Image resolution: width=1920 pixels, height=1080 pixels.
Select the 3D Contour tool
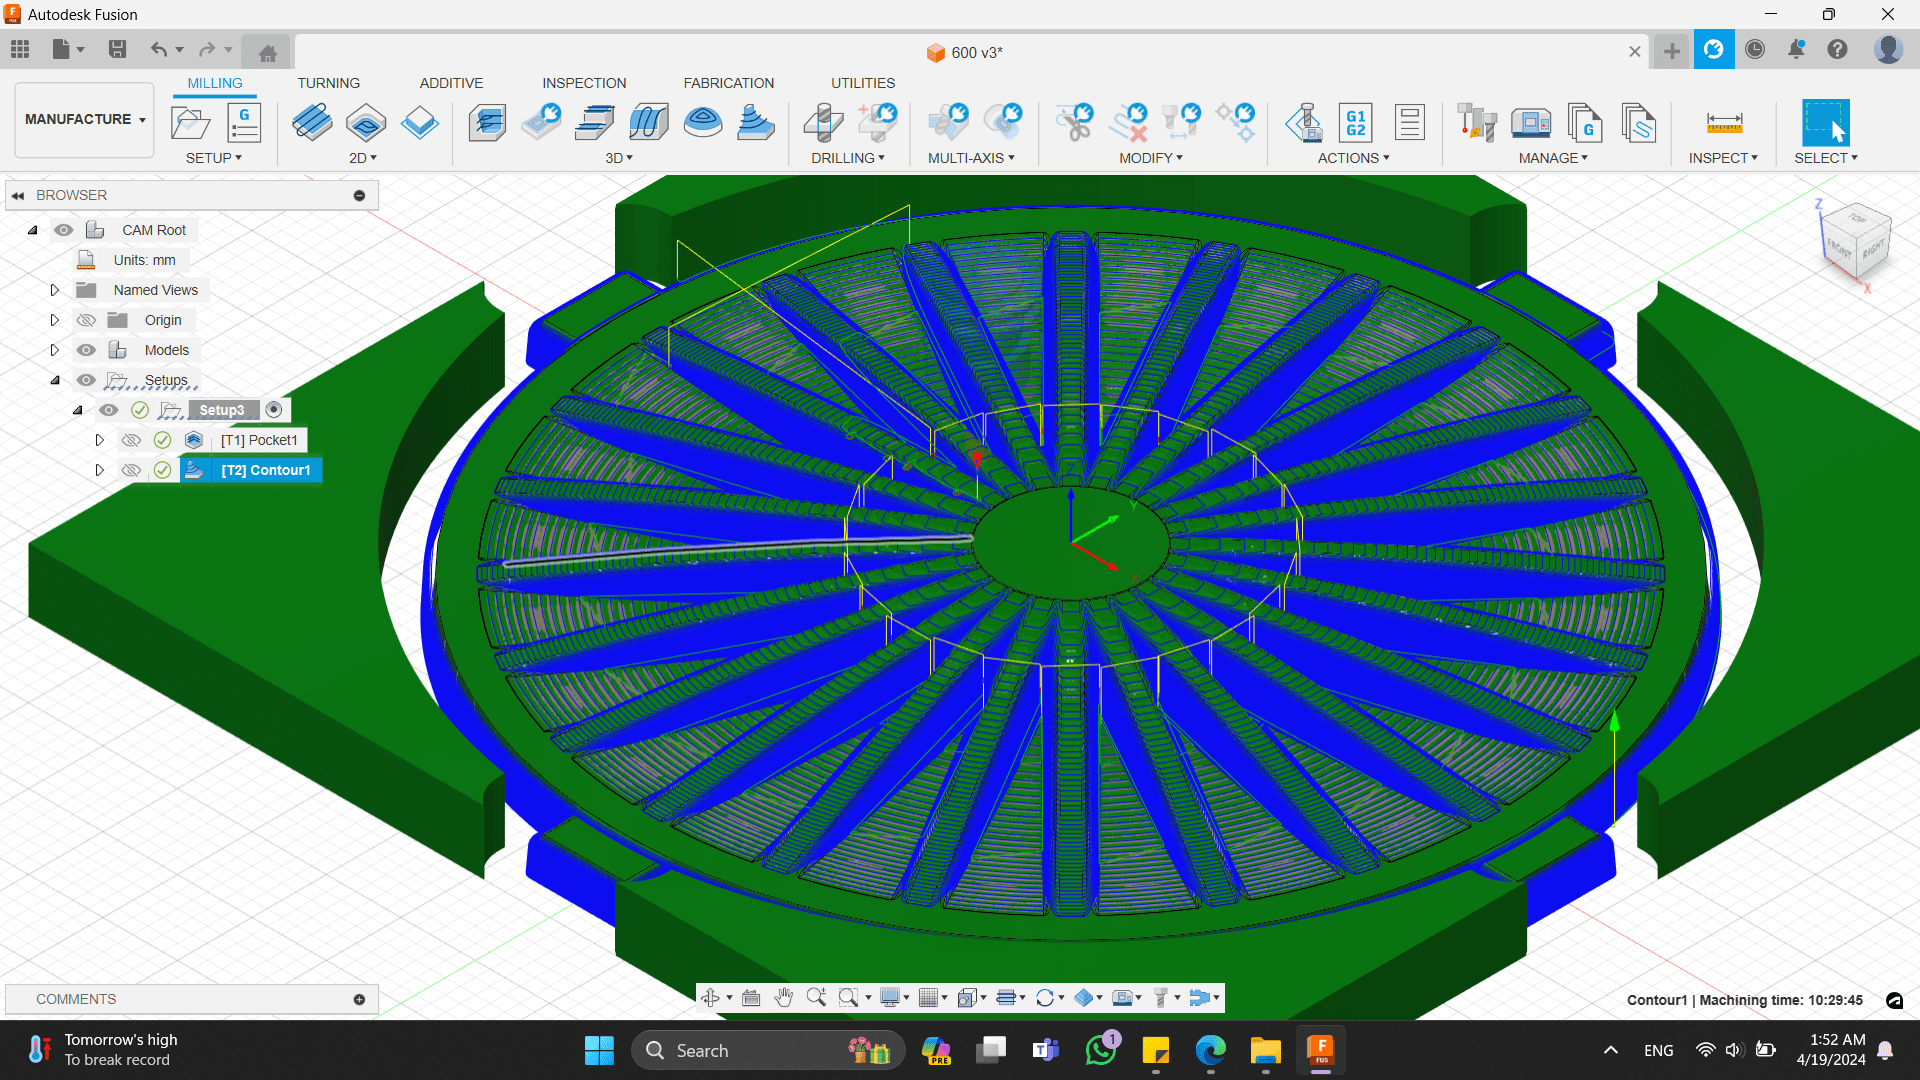756,123
